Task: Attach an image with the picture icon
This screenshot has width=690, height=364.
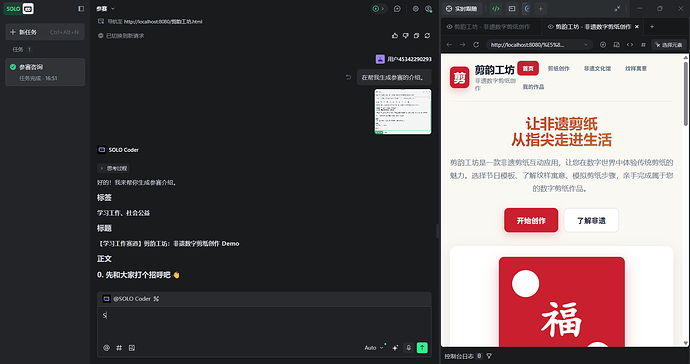Action: click(x=132, y=348)
